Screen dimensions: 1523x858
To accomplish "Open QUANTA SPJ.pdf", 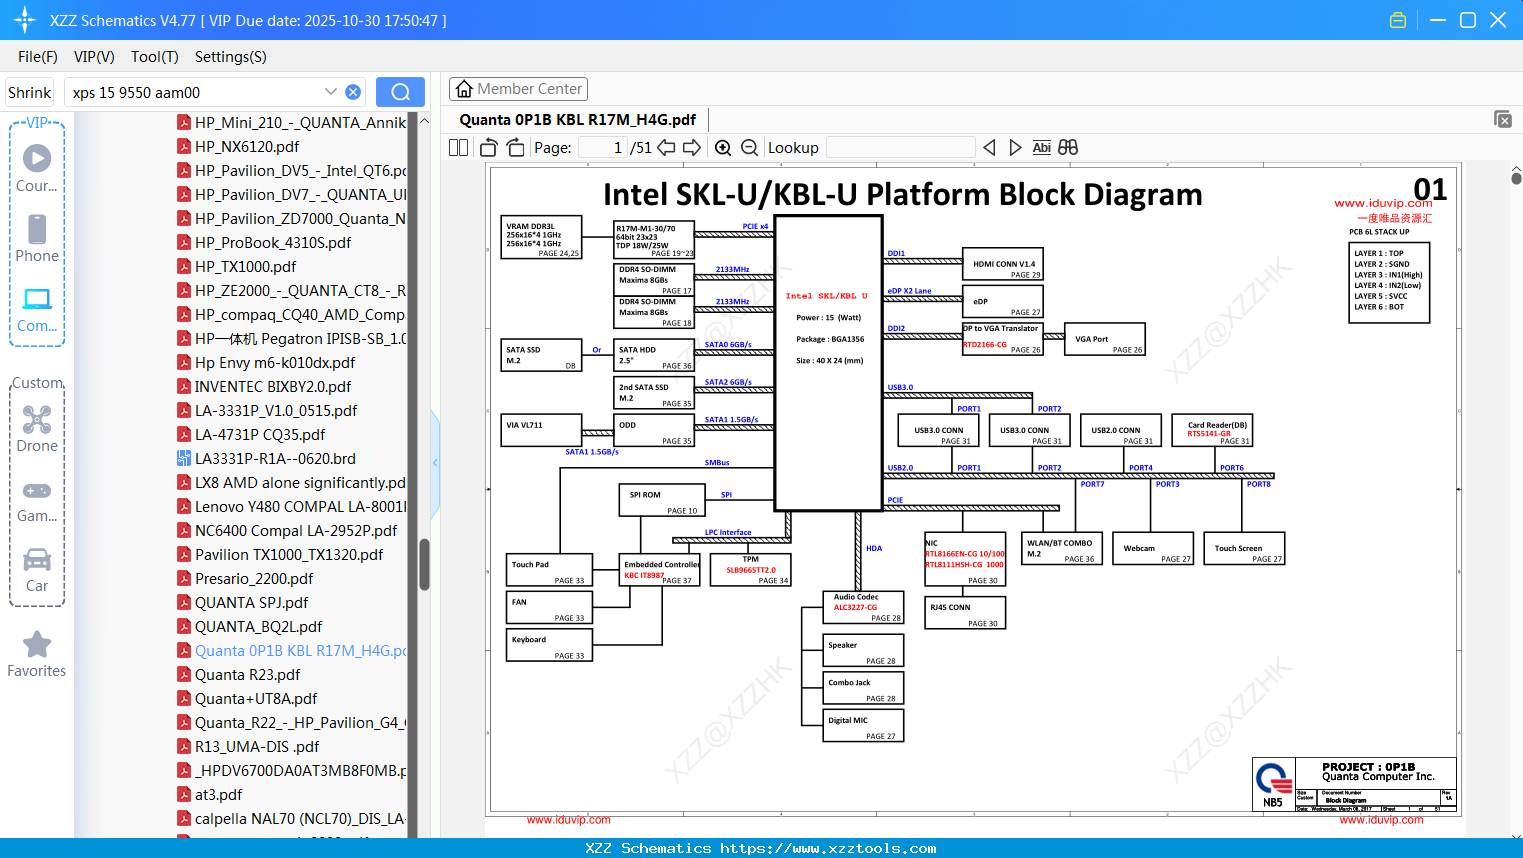I will pyautogui.click(x=251, y=602).
